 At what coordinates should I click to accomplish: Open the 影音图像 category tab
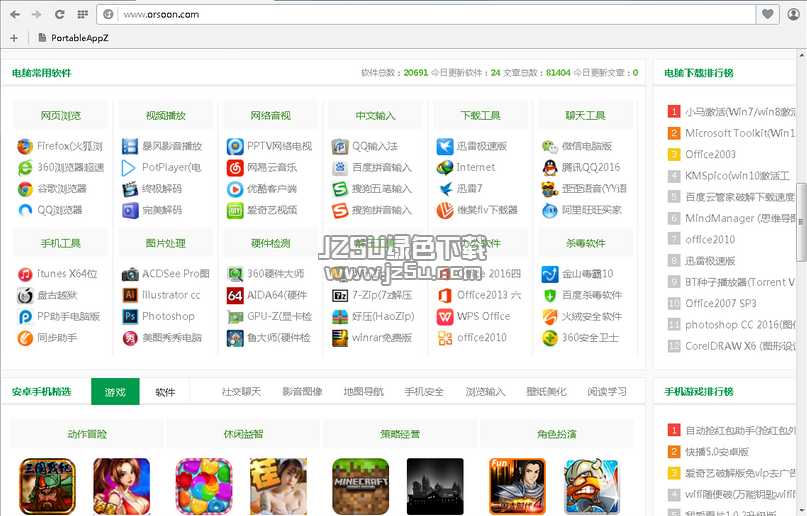point(302,392)
